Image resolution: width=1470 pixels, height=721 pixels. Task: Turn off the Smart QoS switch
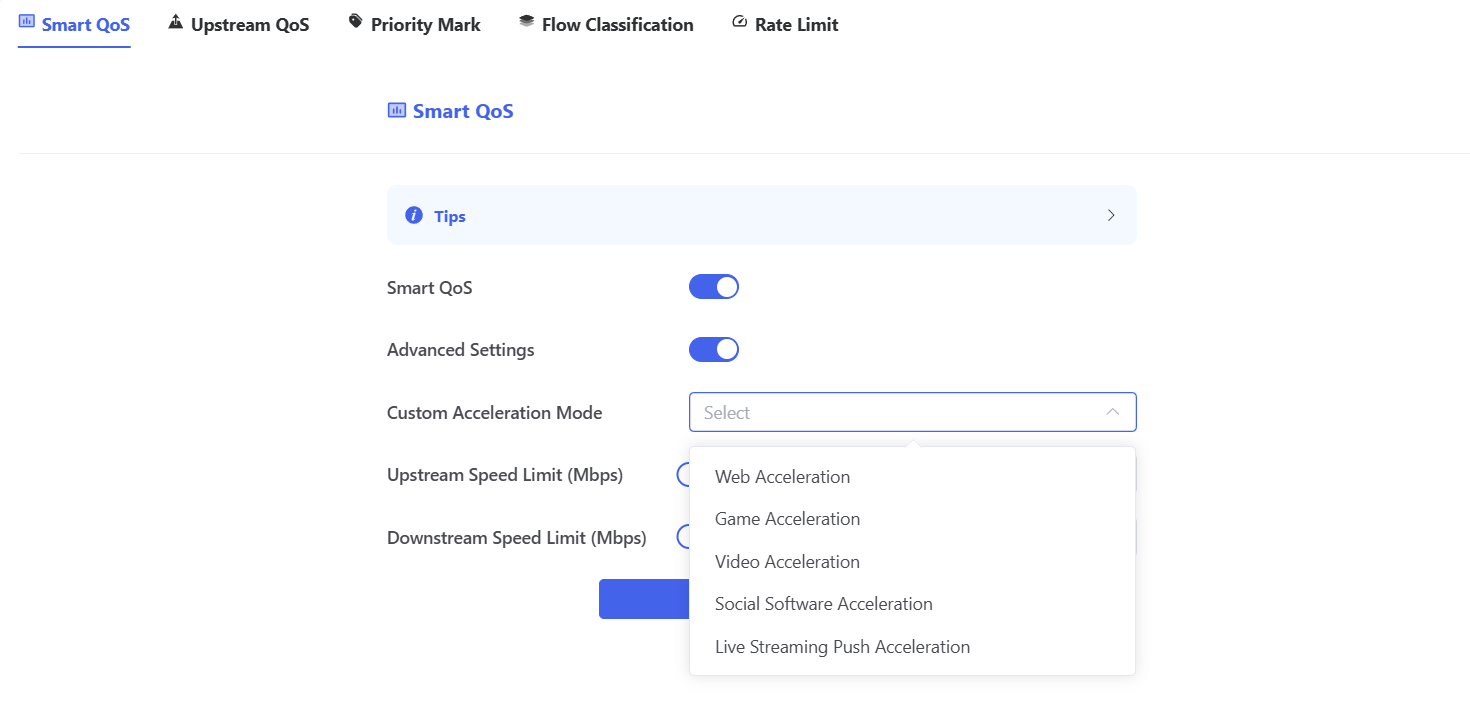(x=714, y=287)
